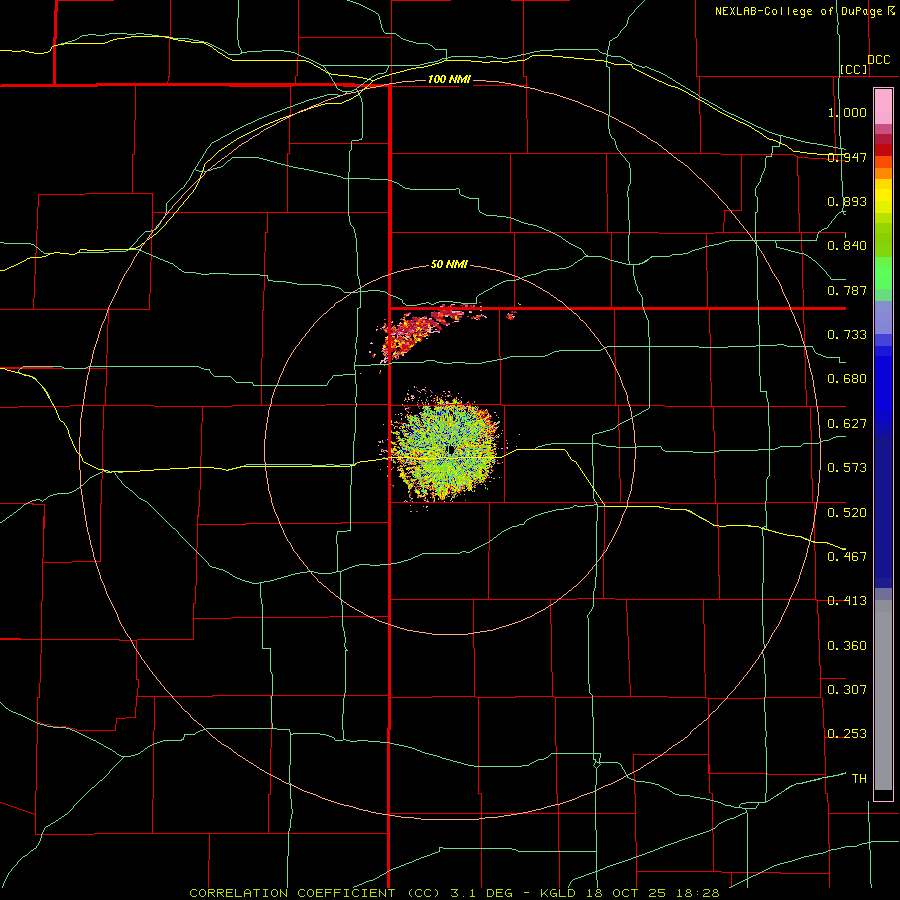Pick the lavender color bar segment

point(883,317)
